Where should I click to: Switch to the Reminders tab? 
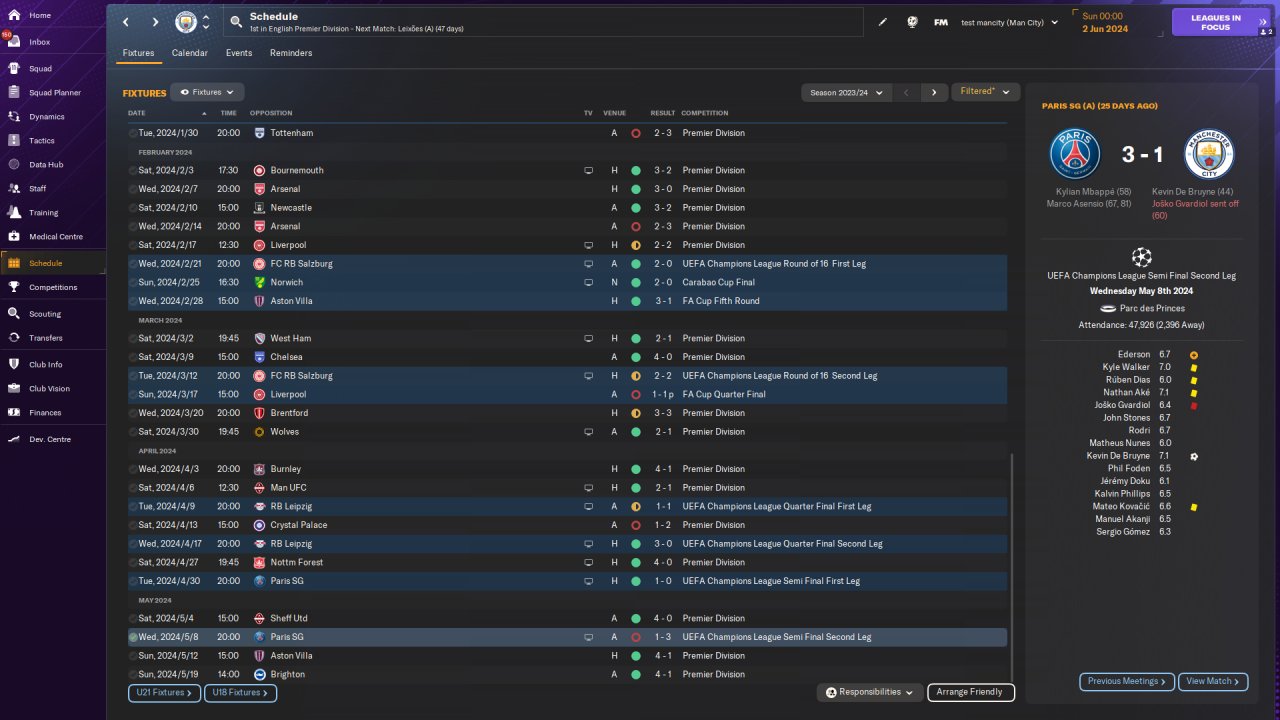coord(291,53)
